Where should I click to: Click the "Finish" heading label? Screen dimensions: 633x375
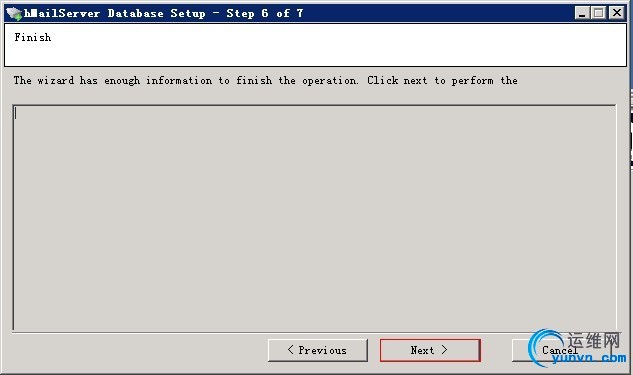click(33, 38)
